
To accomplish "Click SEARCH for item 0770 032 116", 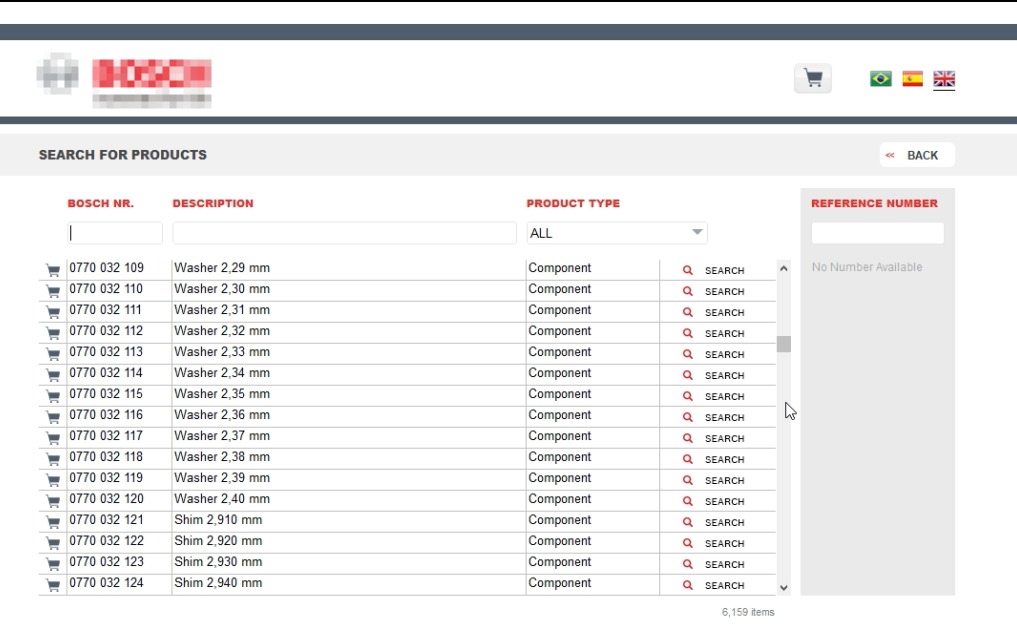I will [714, 418].
